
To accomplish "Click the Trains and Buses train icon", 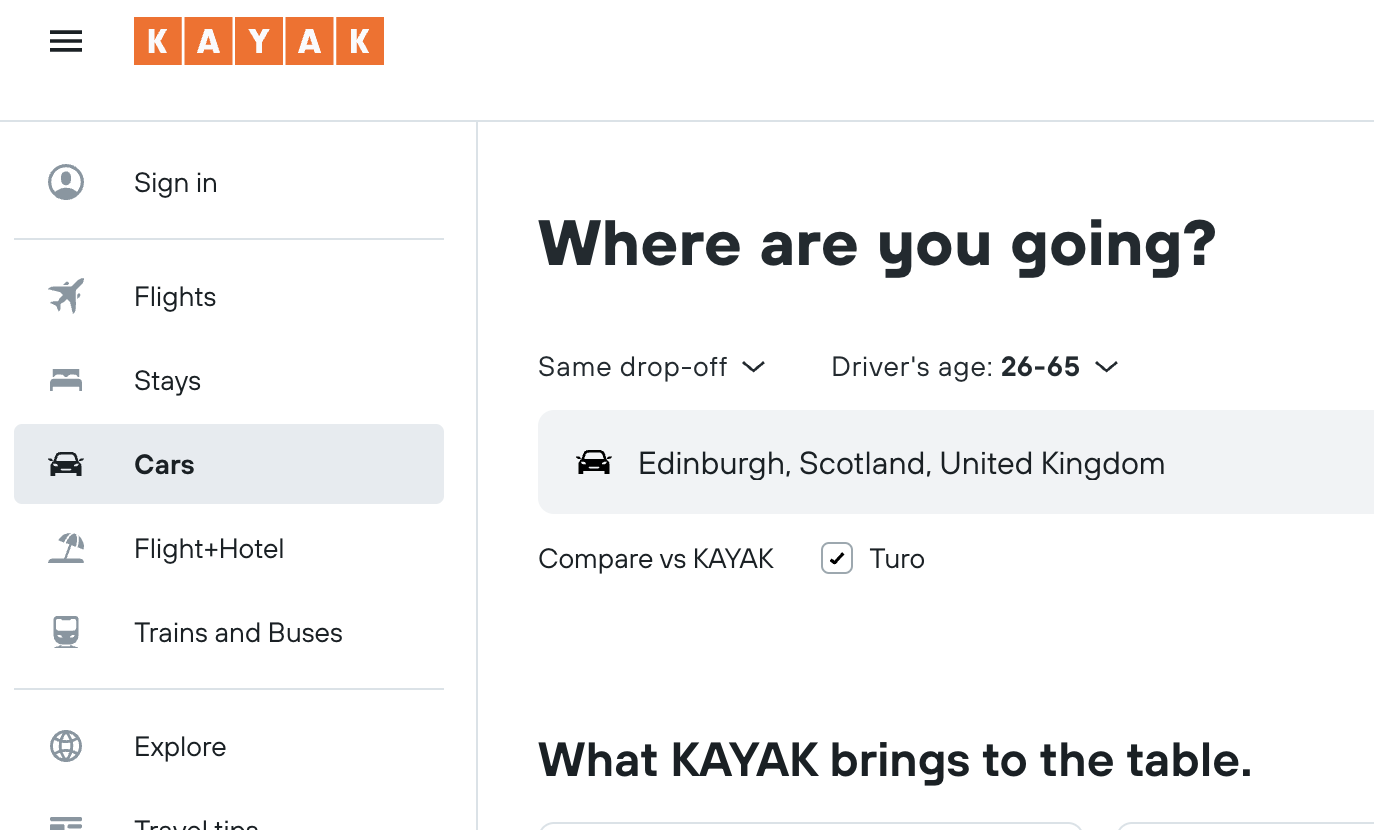I will click(x=66, y=632).
